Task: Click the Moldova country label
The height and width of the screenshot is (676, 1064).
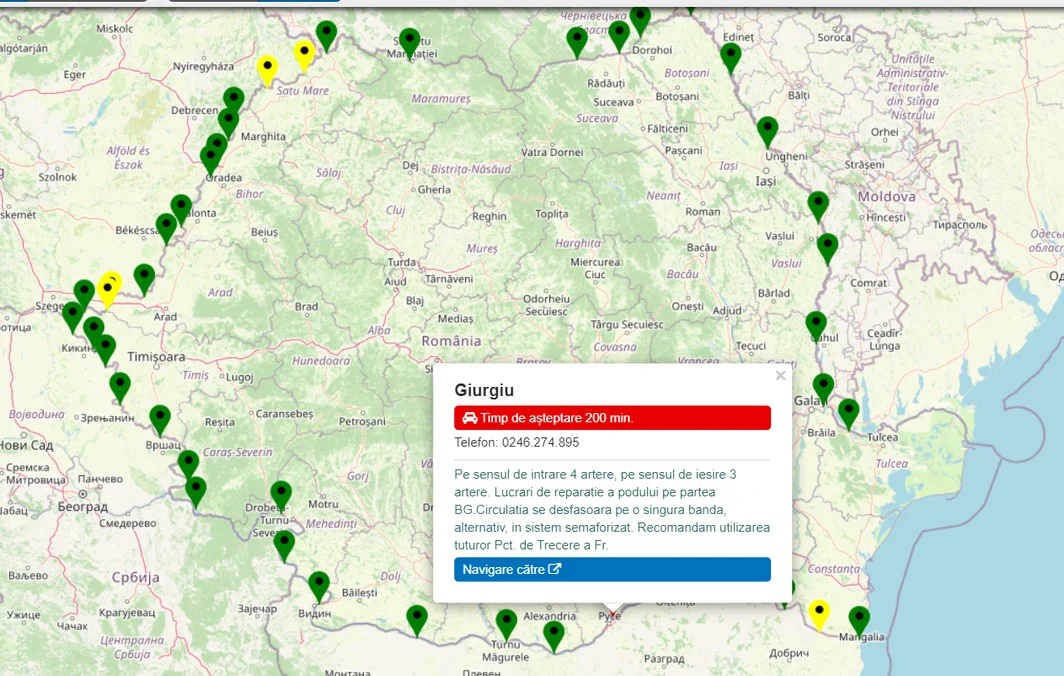Action: coord(886,197)
